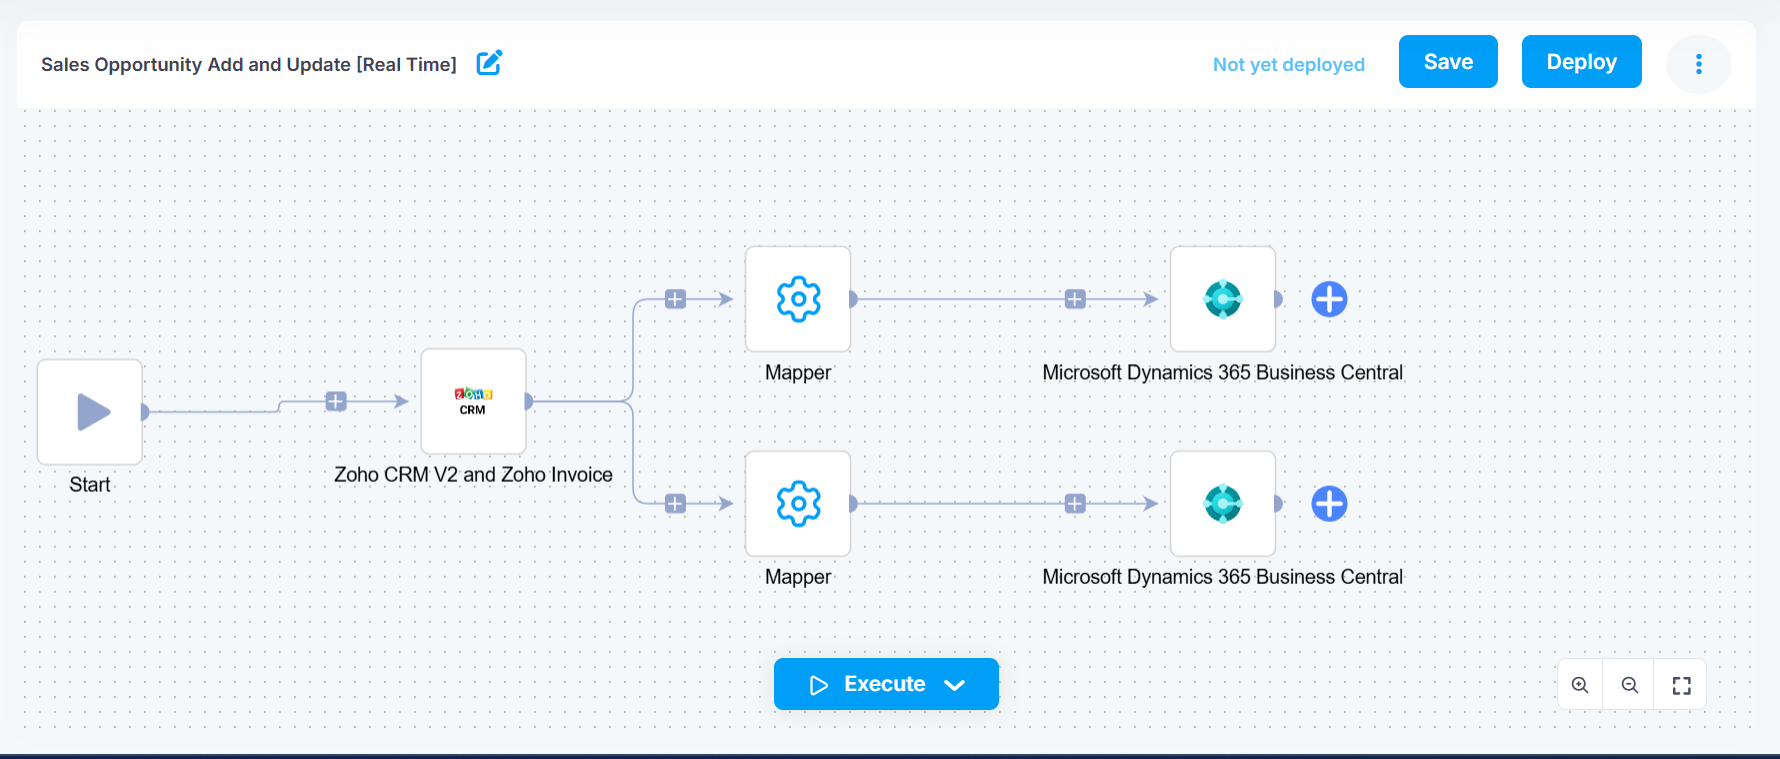
Task: Select lower Microsoft Dynamics 365 Business Central node
Action: click(x=1223, y=503)
